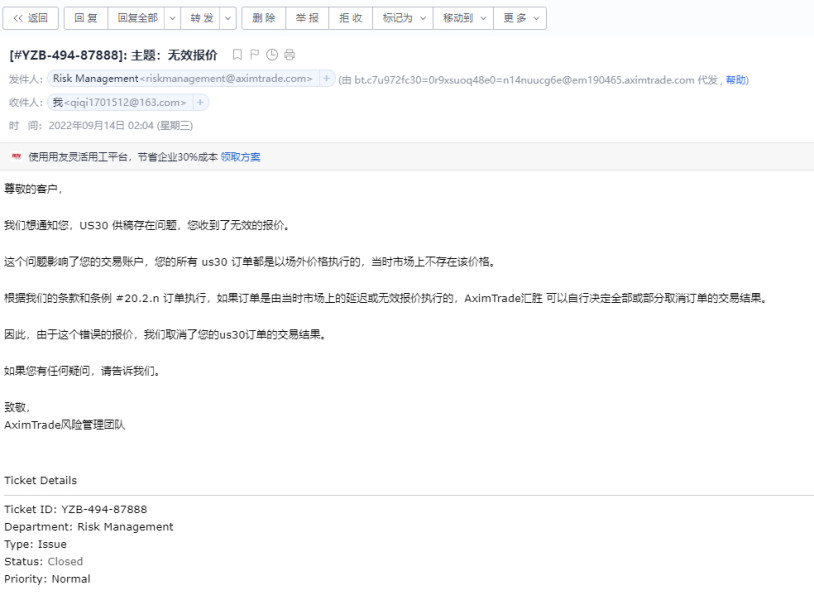The height and width of the screenshot is (600, 814).
Task: Click the subject line 无效报价
Action: pyautogui.click(x=113, y=55)
